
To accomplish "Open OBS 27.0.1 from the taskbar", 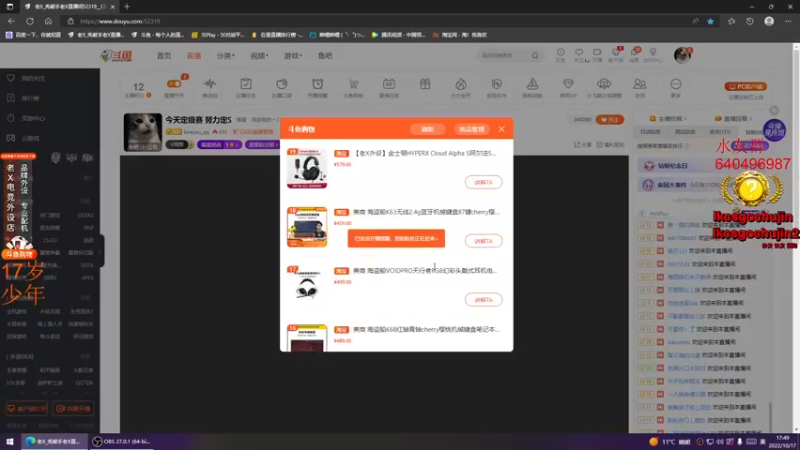I will click(121, 441).
